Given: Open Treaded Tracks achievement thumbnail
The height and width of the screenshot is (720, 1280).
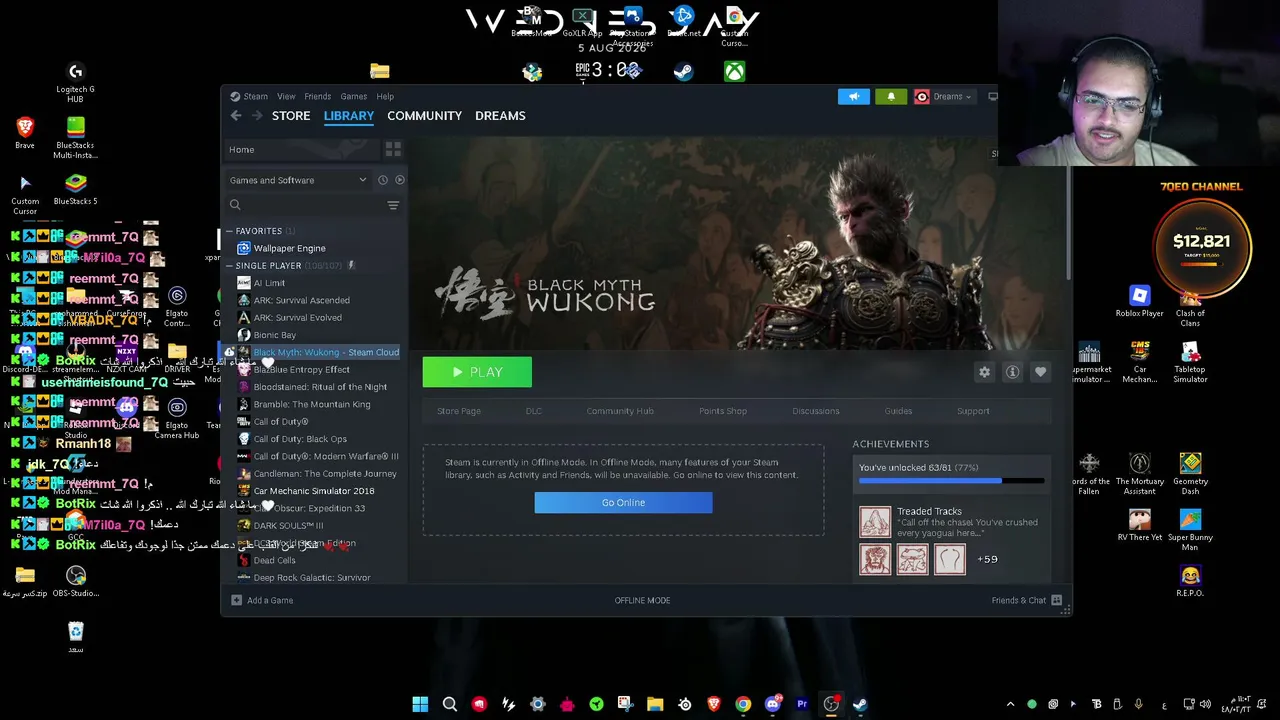Looking at the screenshot, I should point(875,522).
